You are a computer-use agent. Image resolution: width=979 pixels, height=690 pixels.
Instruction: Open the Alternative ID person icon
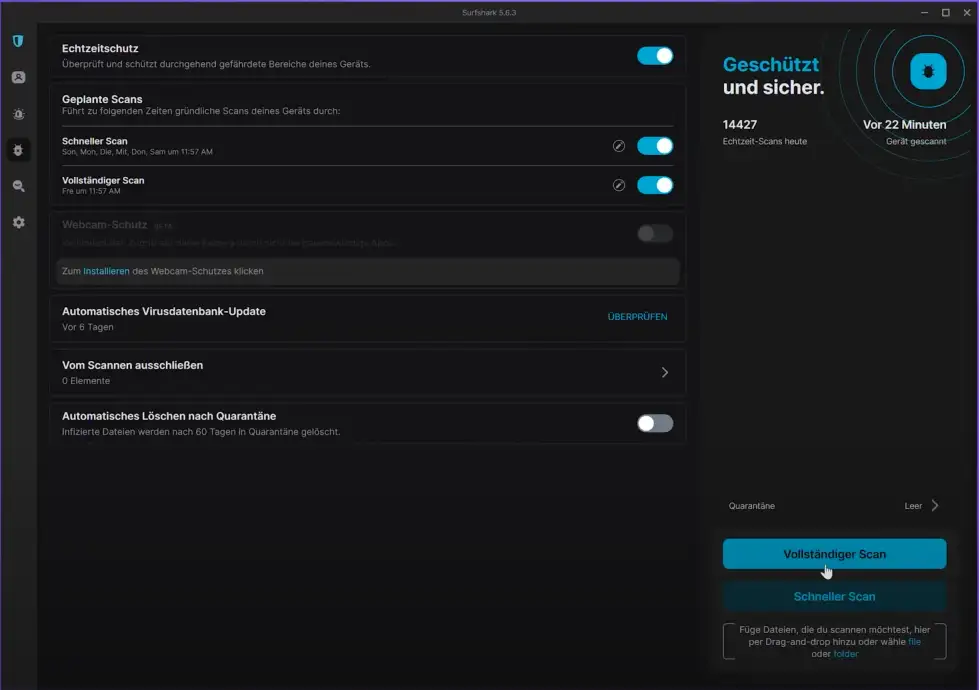coord(18,78)
